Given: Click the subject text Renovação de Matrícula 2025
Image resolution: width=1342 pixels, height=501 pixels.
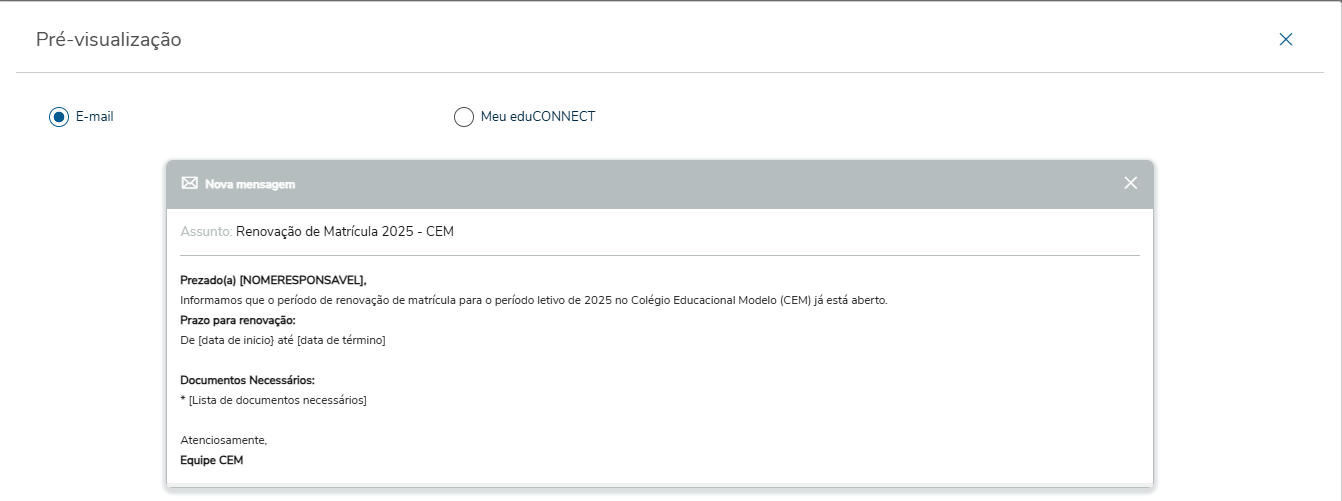Looking at the screenshot, I should tap(345, 232).
